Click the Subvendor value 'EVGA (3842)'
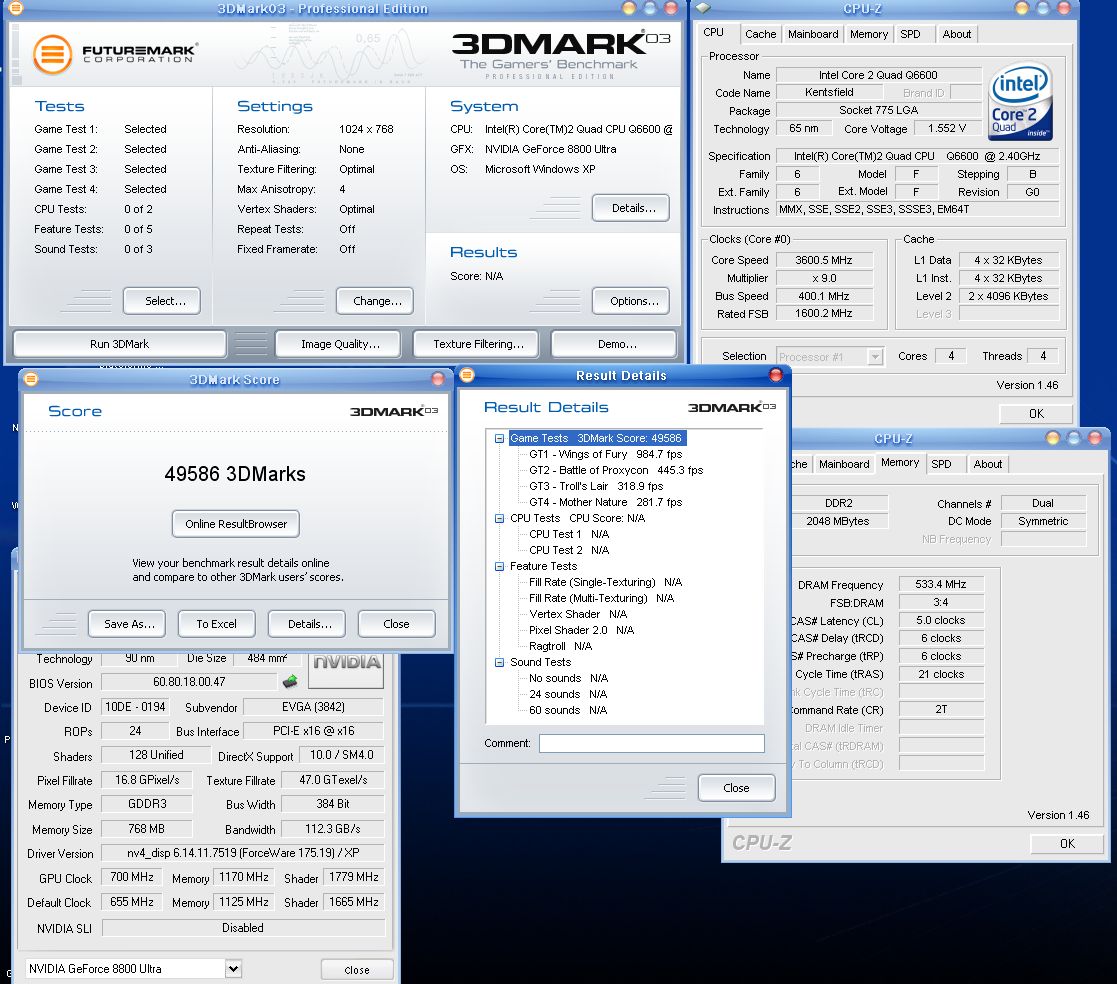The image size is (1117, 984). 313,707
